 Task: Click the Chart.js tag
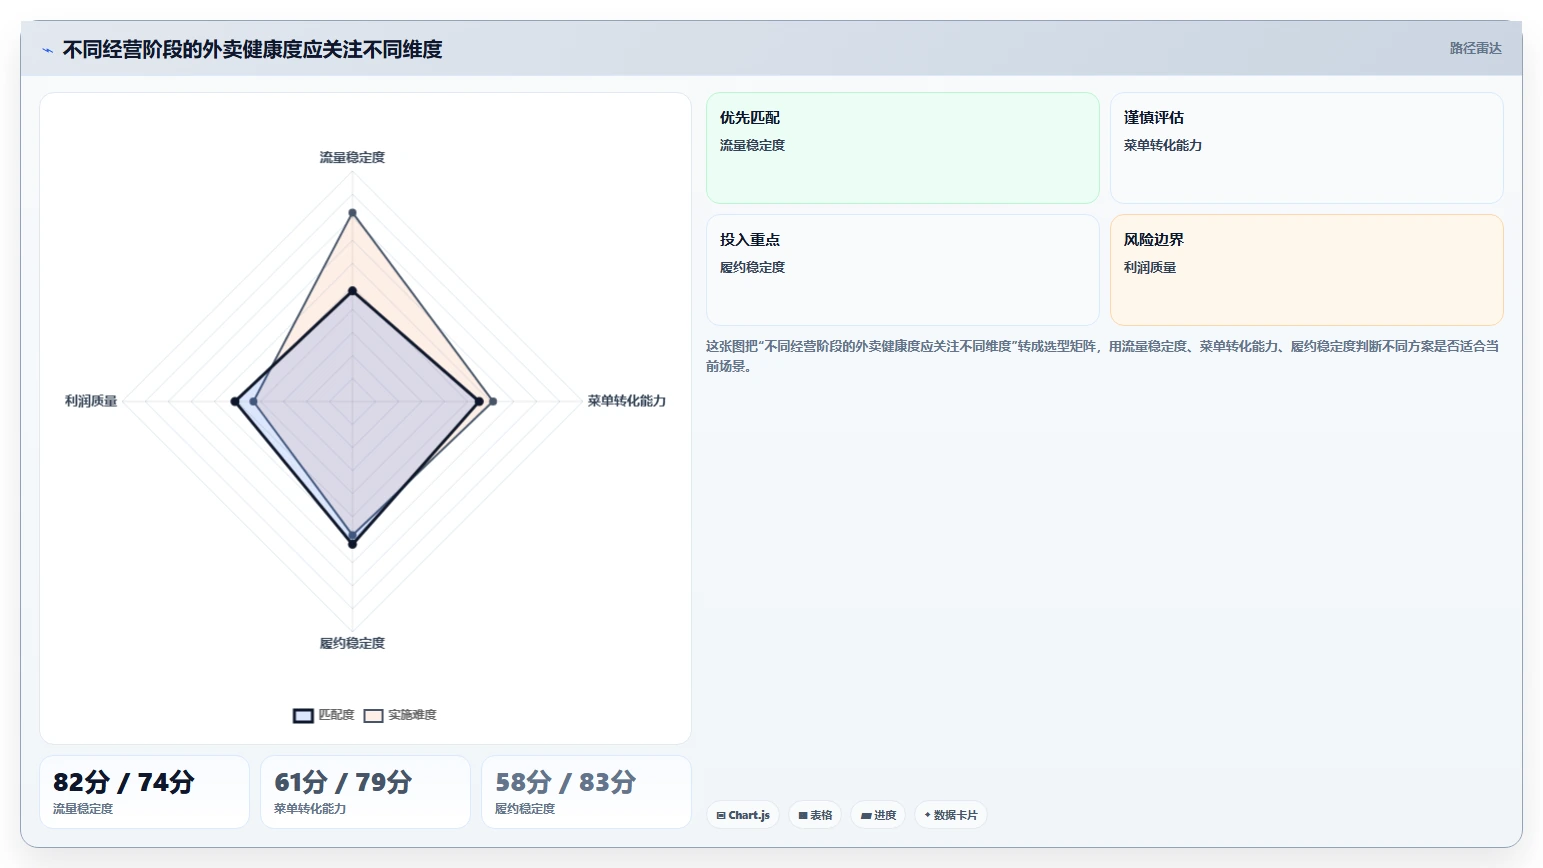point(743,815)
